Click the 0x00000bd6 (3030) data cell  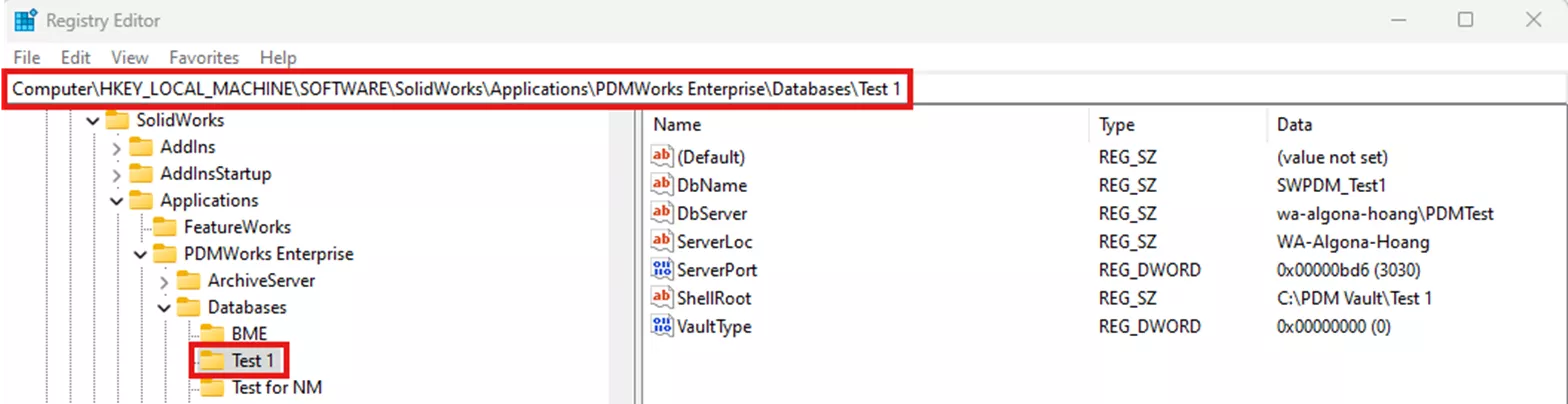(1347, 269)
